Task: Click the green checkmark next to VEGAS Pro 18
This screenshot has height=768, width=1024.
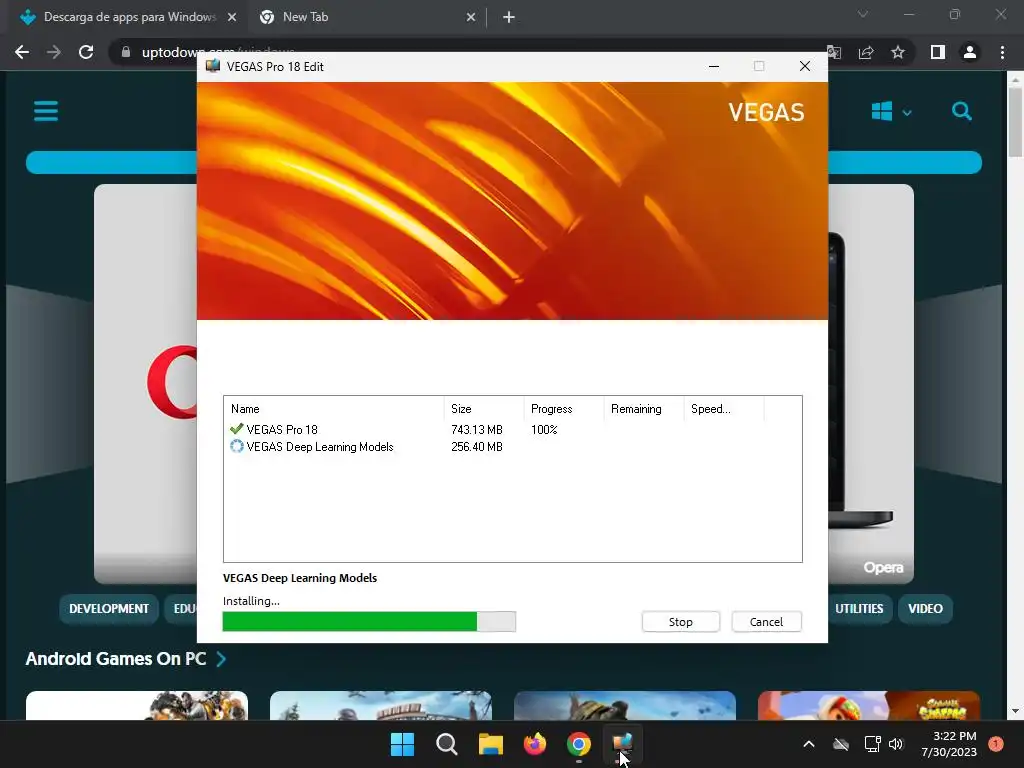Action: [236, 429]
